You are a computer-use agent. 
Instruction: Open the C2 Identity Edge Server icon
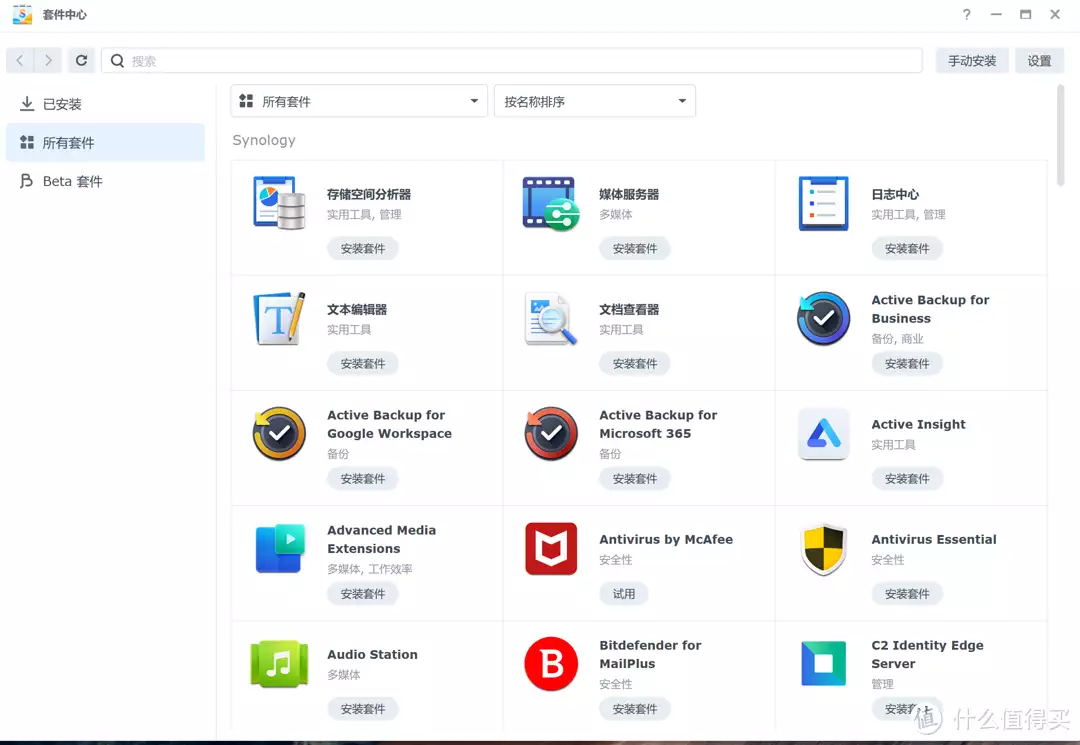coord(823,664)
